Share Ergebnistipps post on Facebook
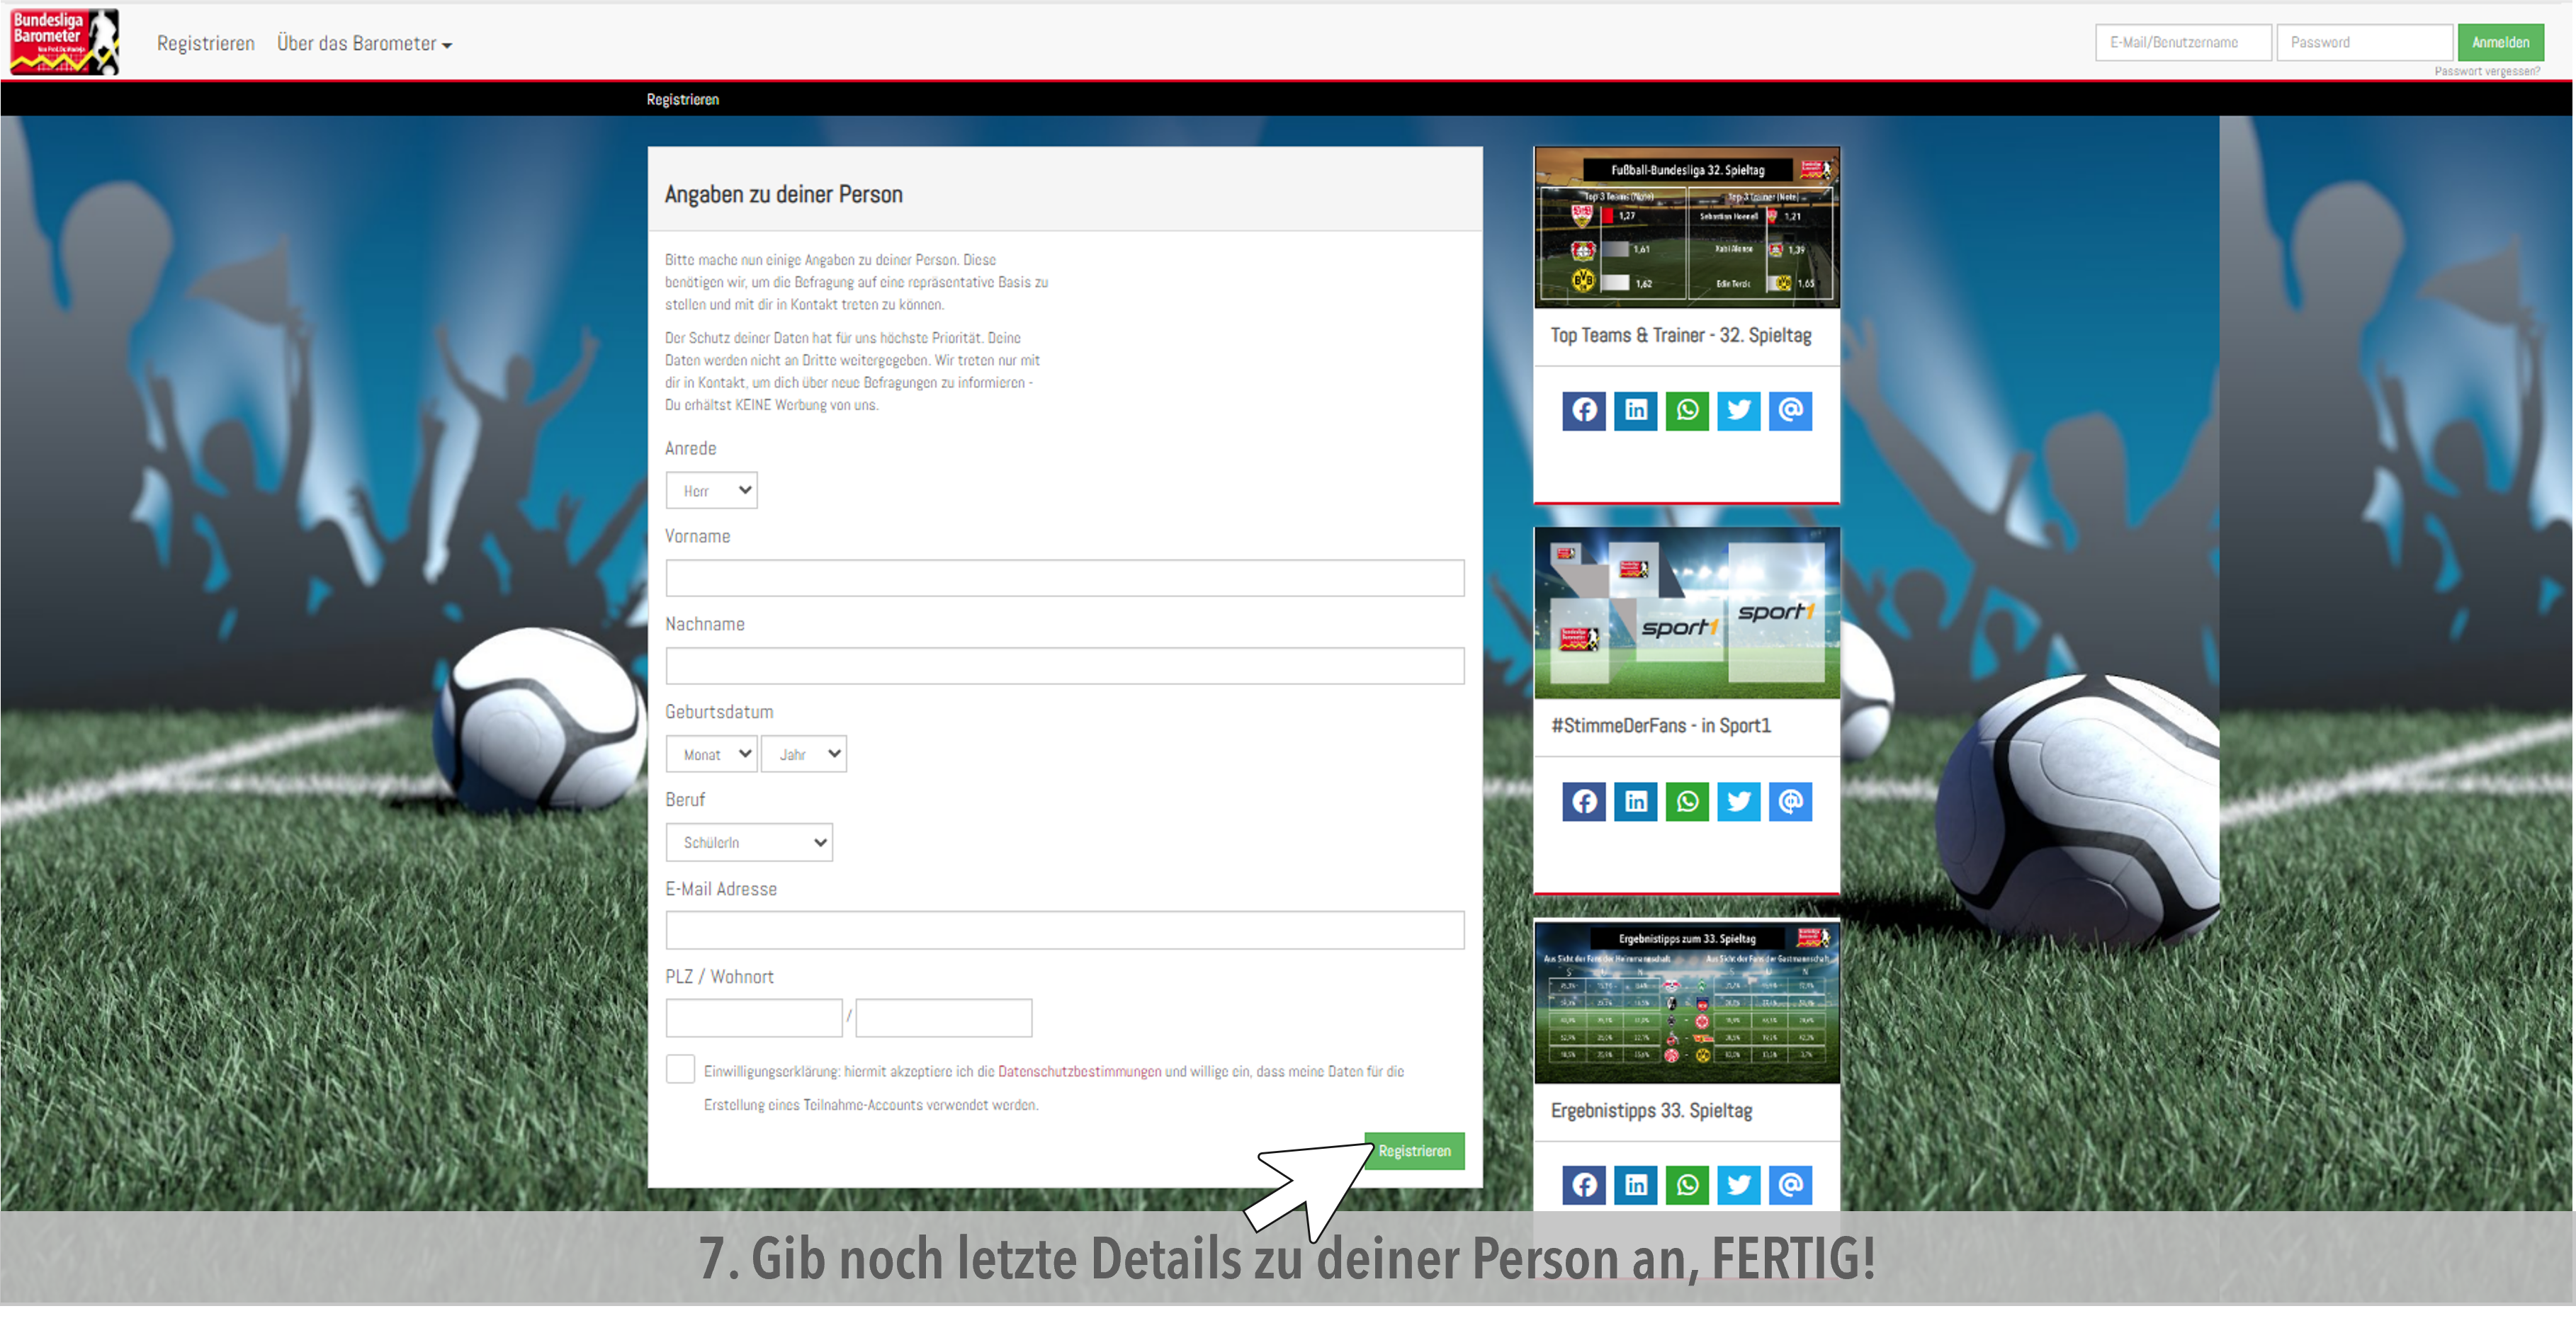Screen dimensions: 2576x1328 coord(1584,1185)
